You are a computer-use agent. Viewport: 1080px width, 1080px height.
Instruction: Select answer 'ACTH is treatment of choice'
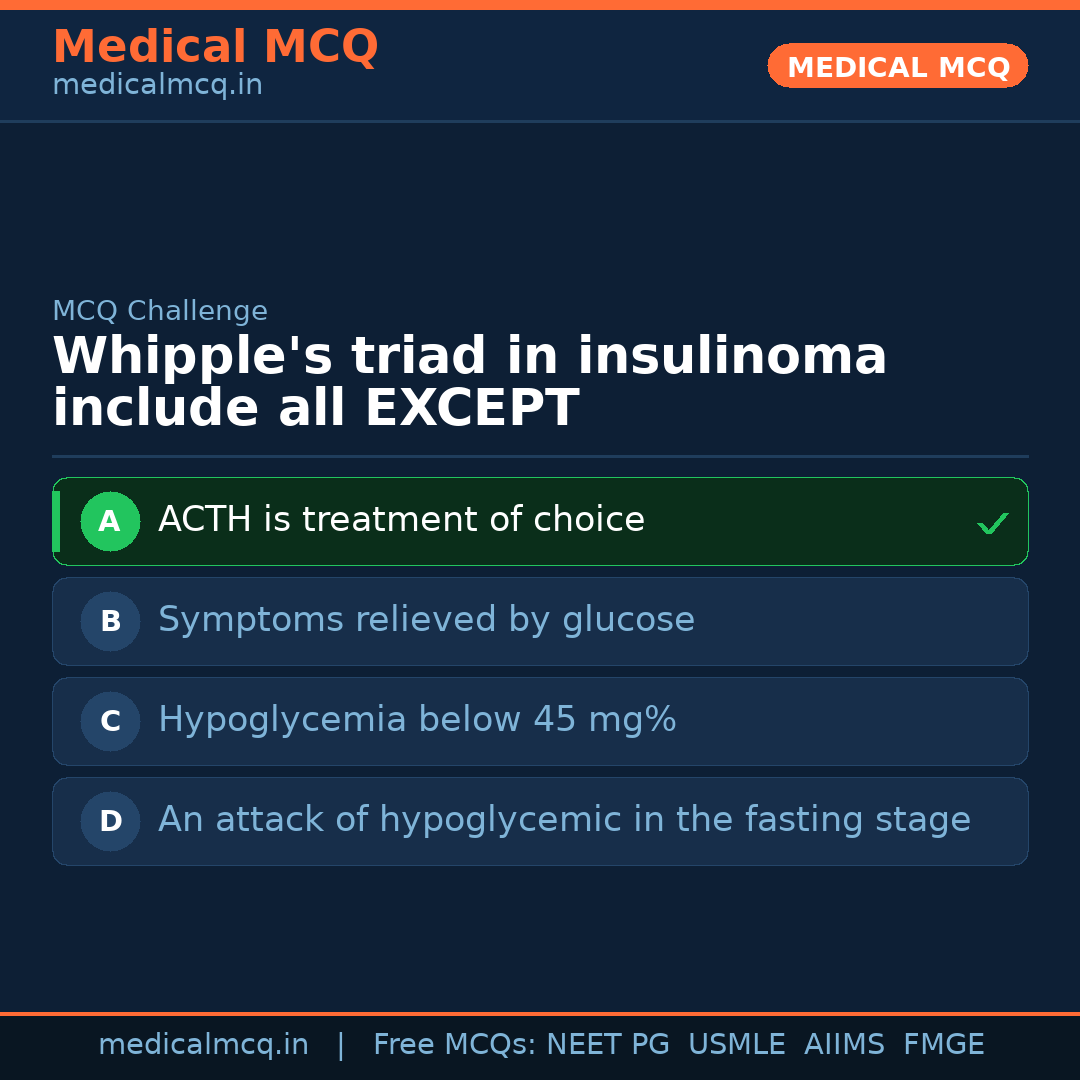pos(401,520)
